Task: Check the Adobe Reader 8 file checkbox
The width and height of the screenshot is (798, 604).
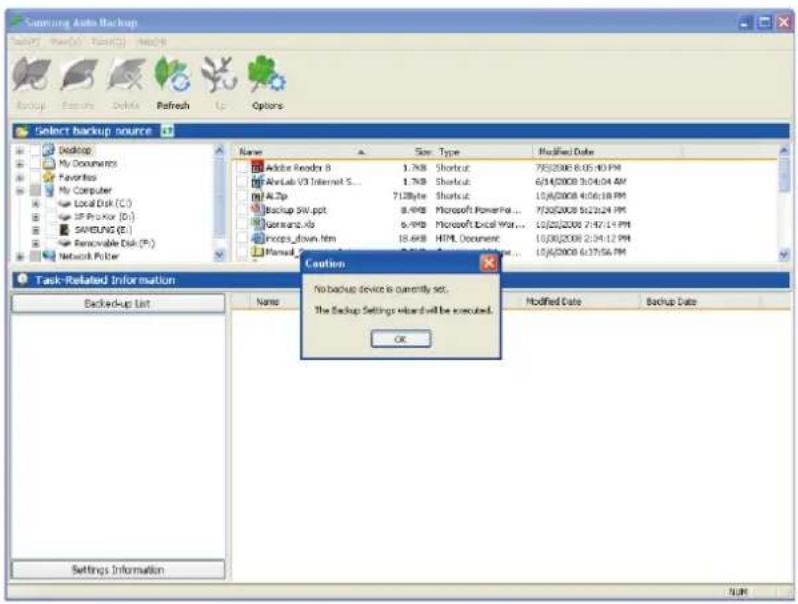Action: [243, 167]
